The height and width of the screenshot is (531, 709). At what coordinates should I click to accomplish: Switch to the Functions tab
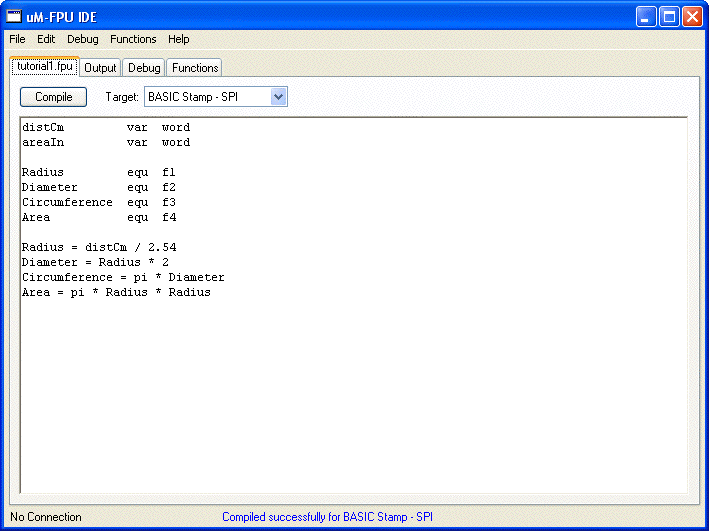195,68
